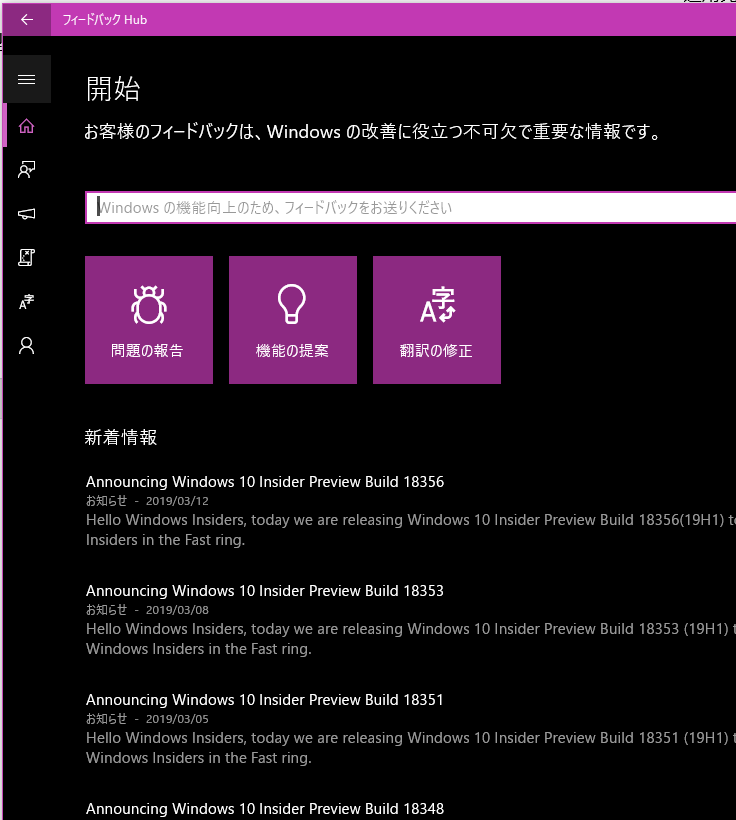This screenshot has height=820, width=736.
Task: Open the Feedback sidebar icon
Action: point(27,169)
